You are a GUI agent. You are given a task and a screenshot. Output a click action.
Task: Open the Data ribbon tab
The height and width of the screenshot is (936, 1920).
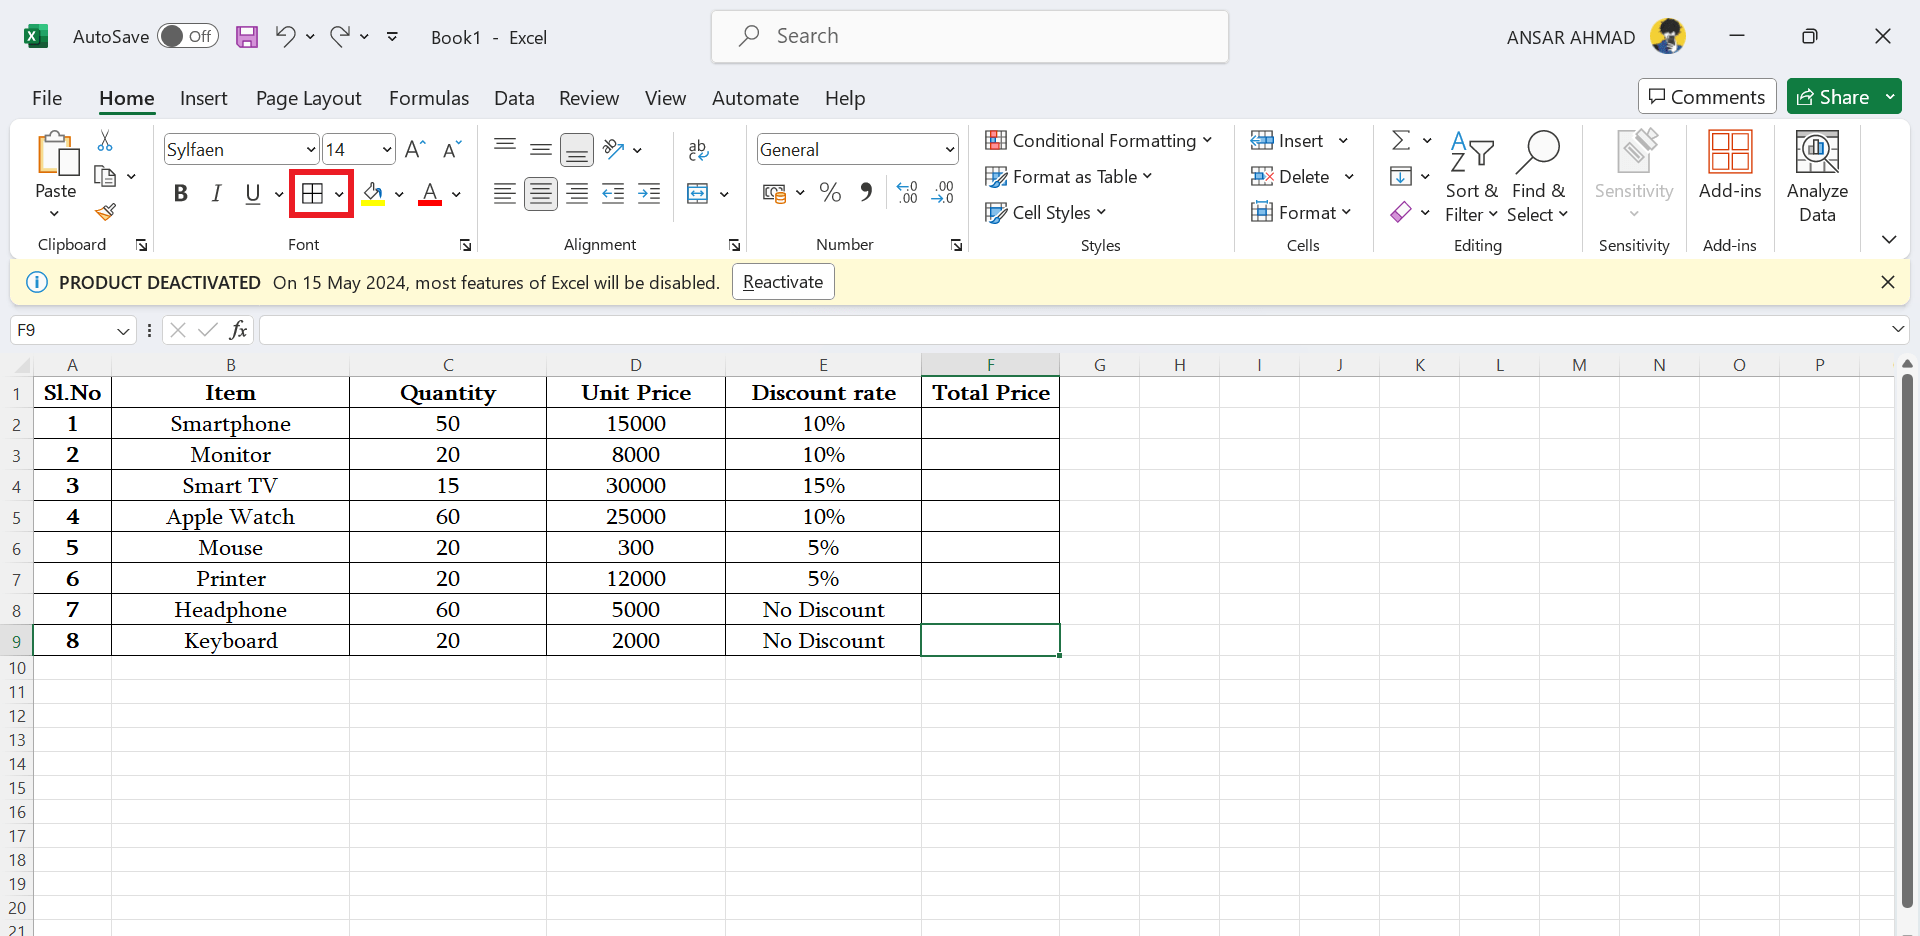[513, 98]
